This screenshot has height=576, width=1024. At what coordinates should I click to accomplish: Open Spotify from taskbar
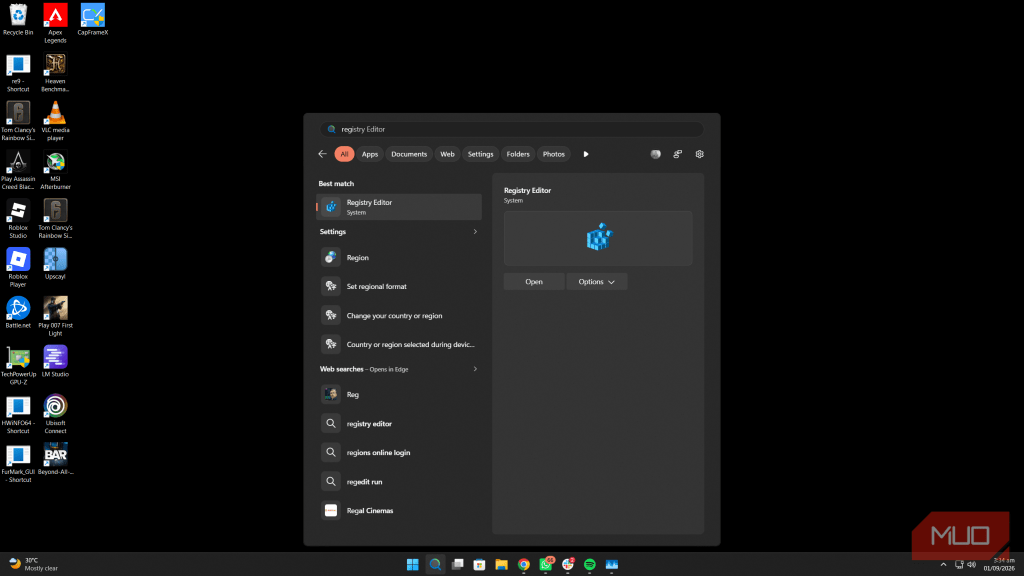[590, 564]
